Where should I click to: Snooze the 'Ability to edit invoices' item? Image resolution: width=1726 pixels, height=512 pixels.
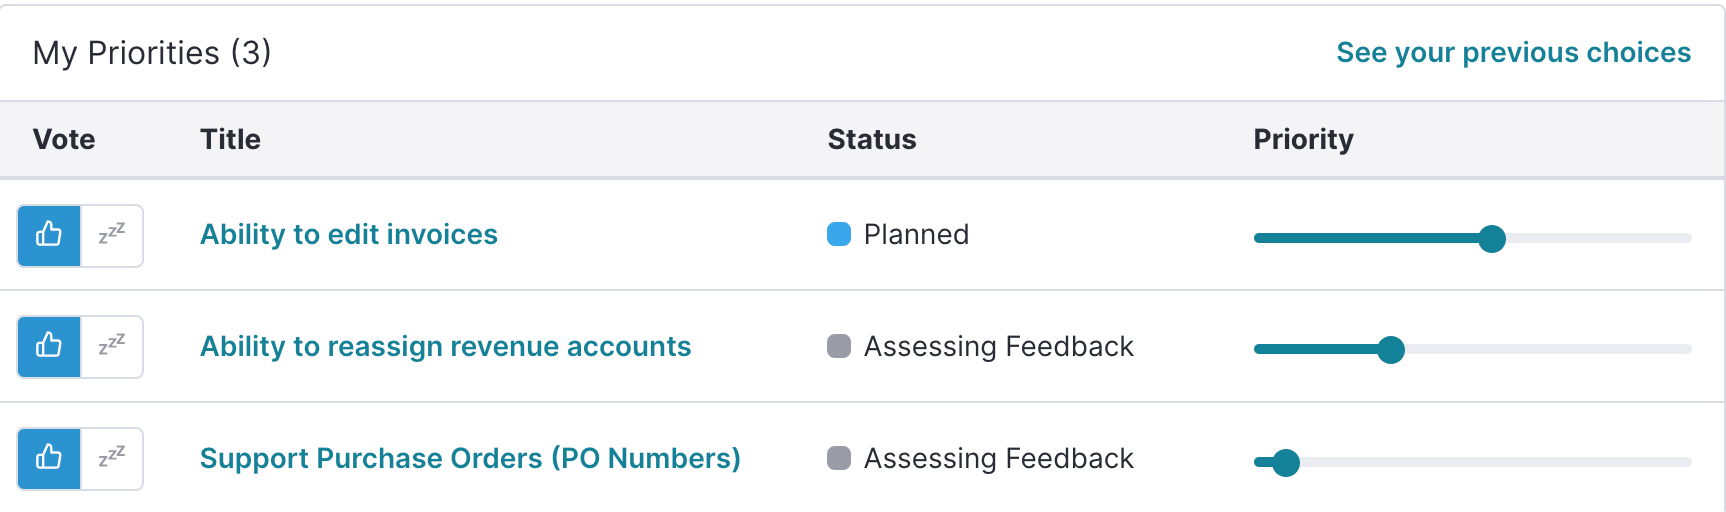pos(112,236)
